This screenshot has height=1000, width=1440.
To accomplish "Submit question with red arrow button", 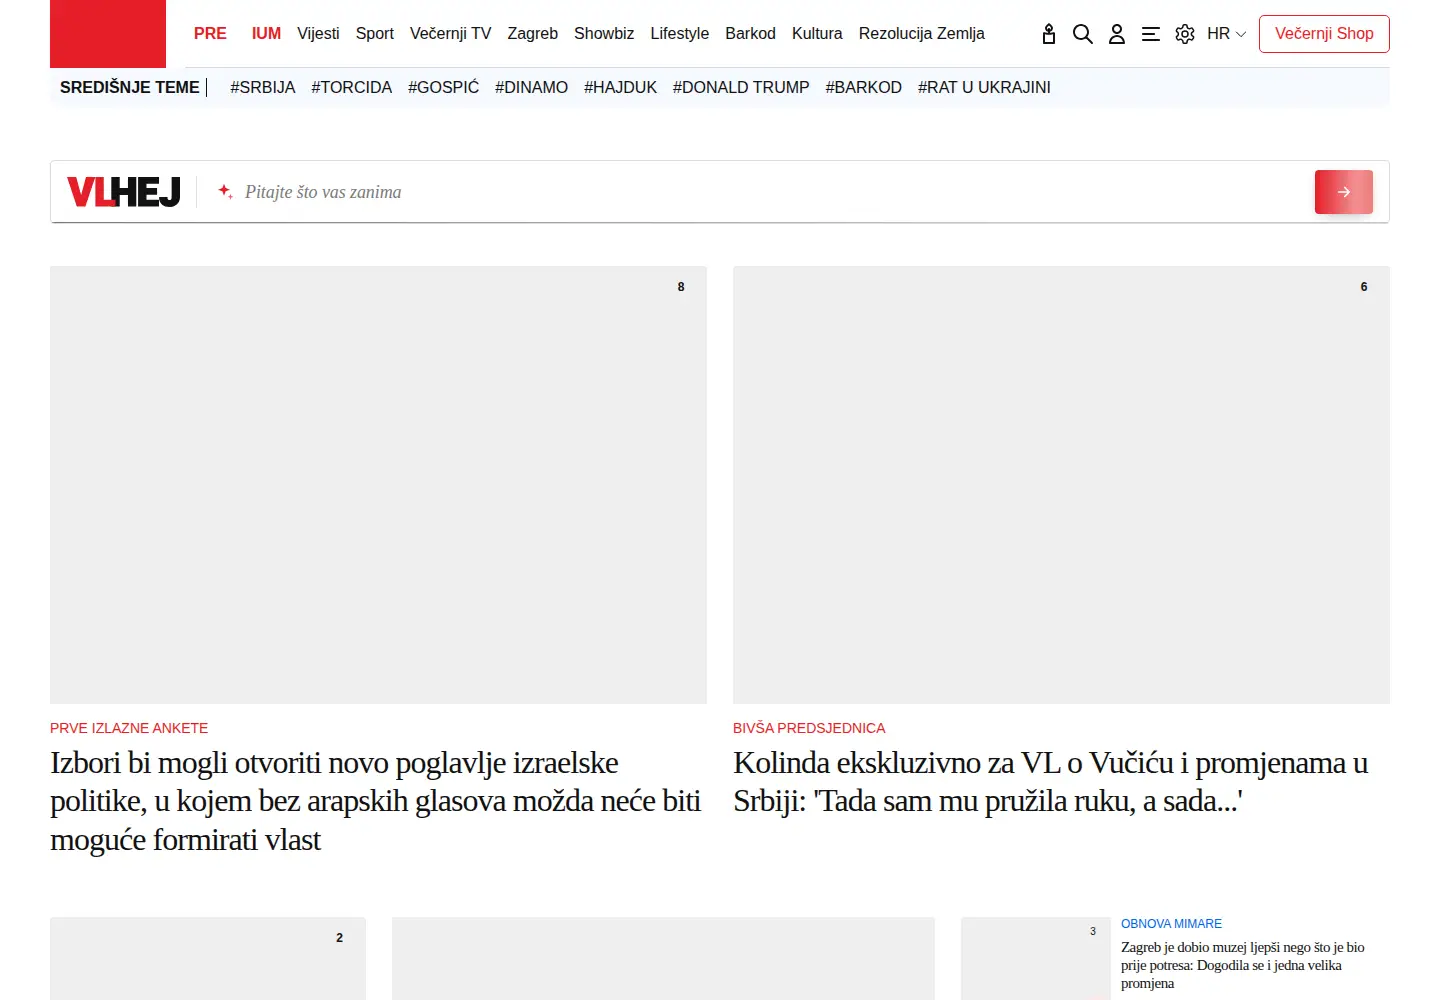I will point(1343,192).
